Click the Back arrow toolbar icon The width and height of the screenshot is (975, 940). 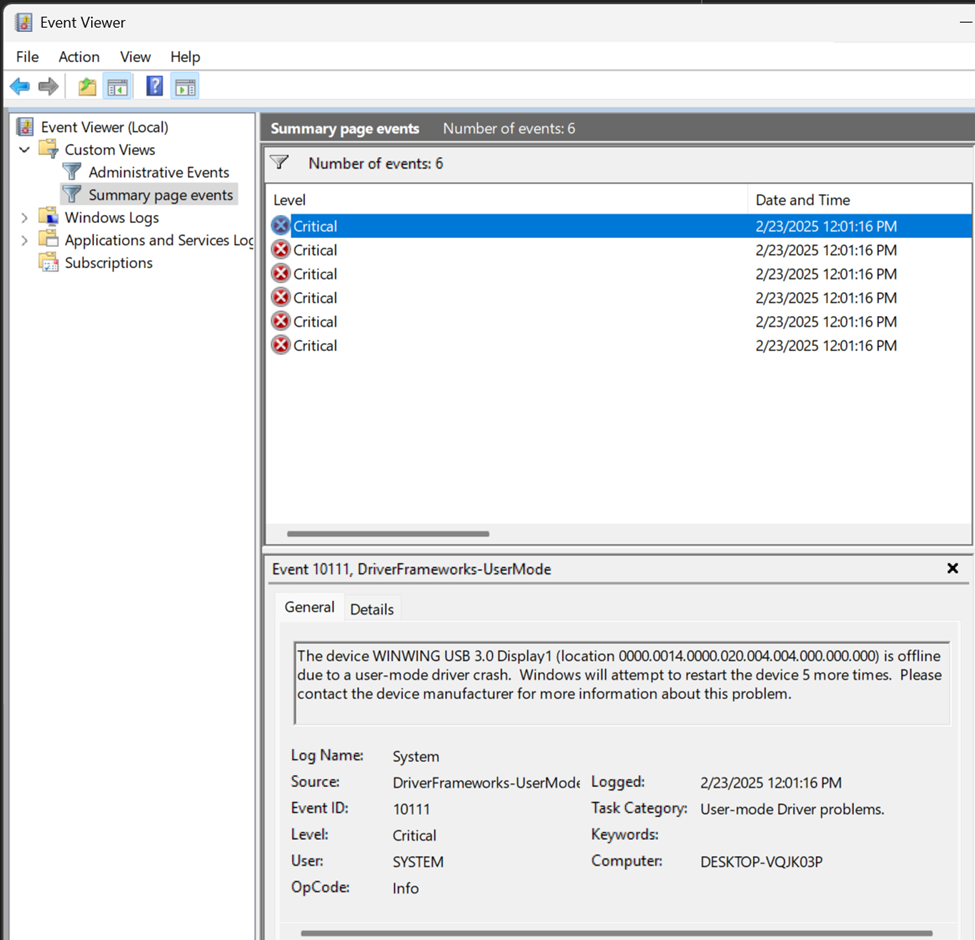(x=20, y=86)
